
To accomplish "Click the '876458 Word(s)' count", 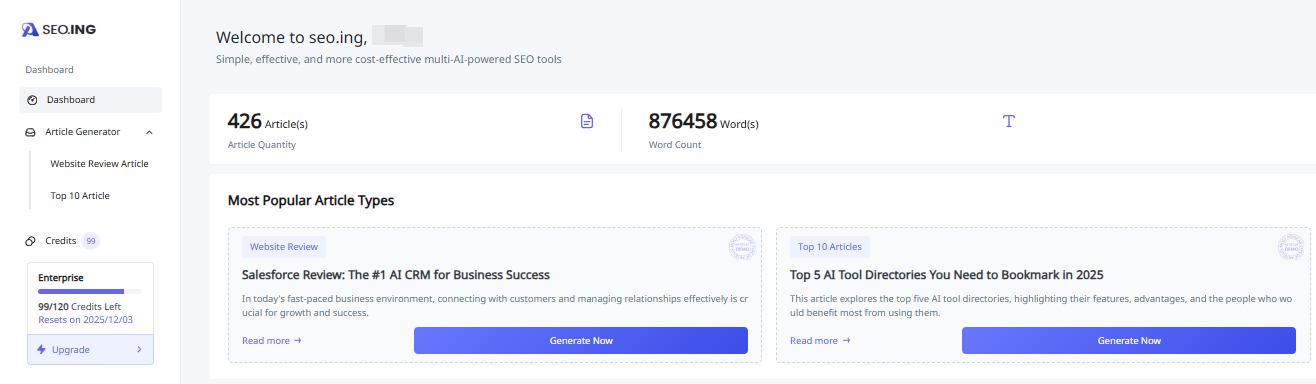I will [704, 122].
